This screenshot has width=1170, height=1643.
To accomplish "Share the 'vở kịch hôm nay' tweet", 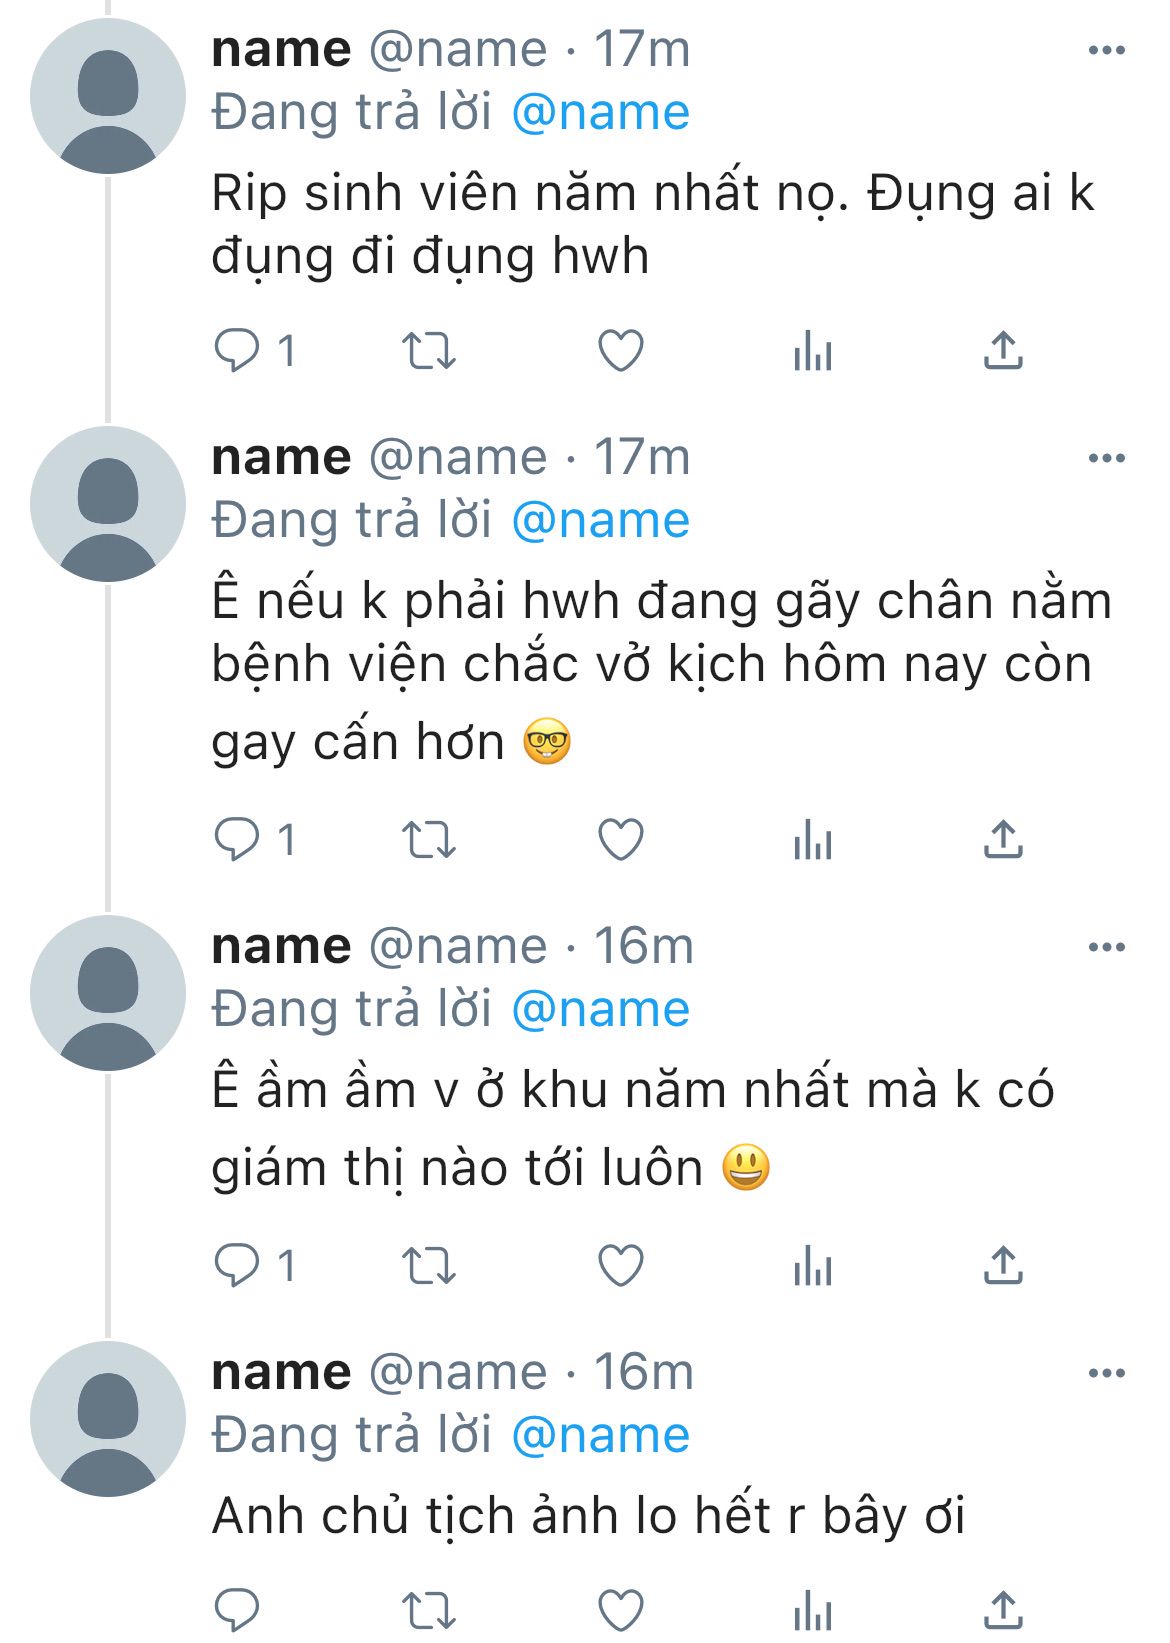I will pos(1003,840).
